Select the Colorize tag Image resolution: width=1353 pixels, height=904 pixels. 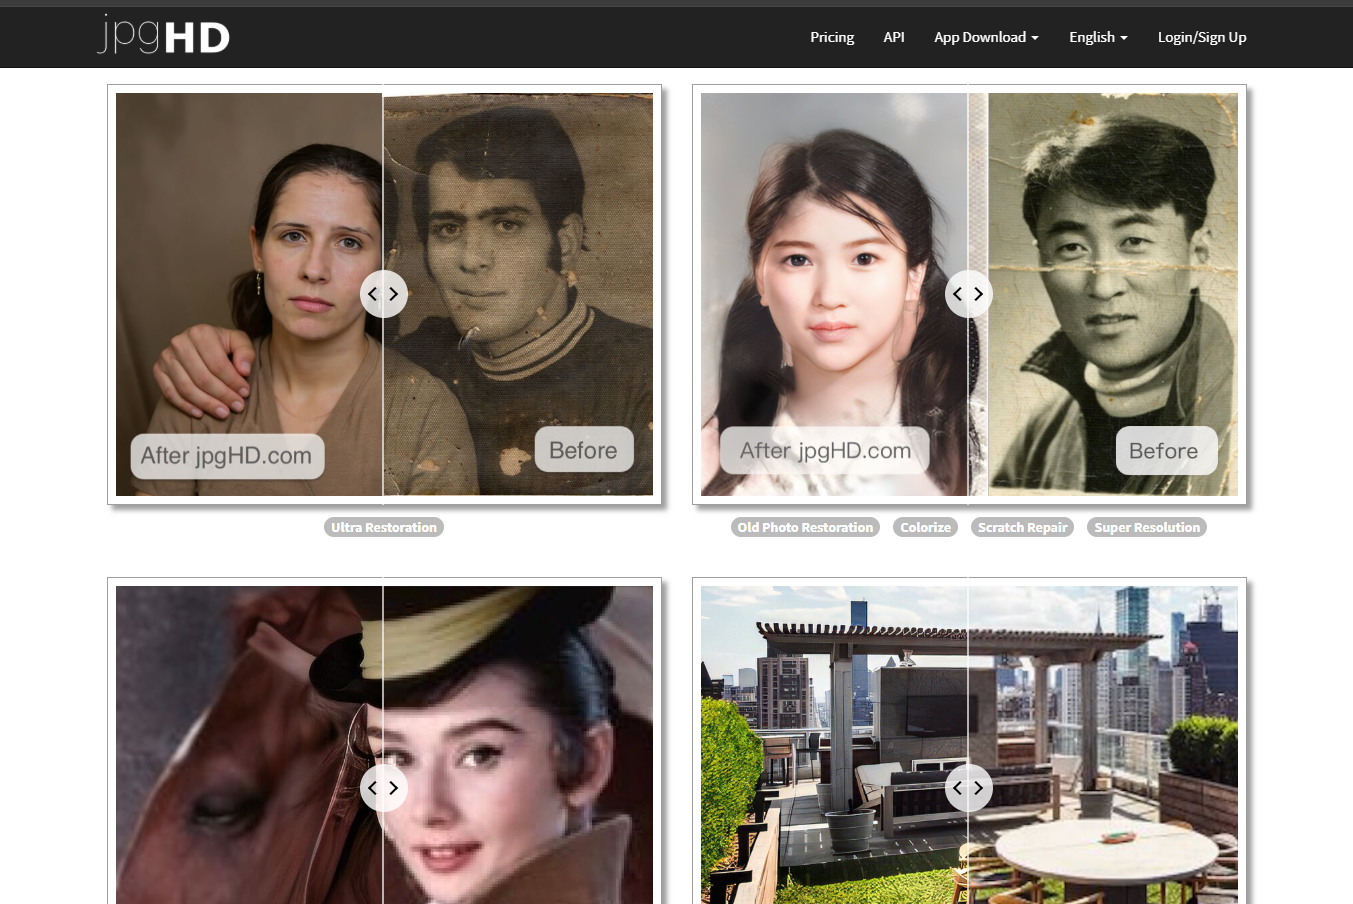coord(926,527)
